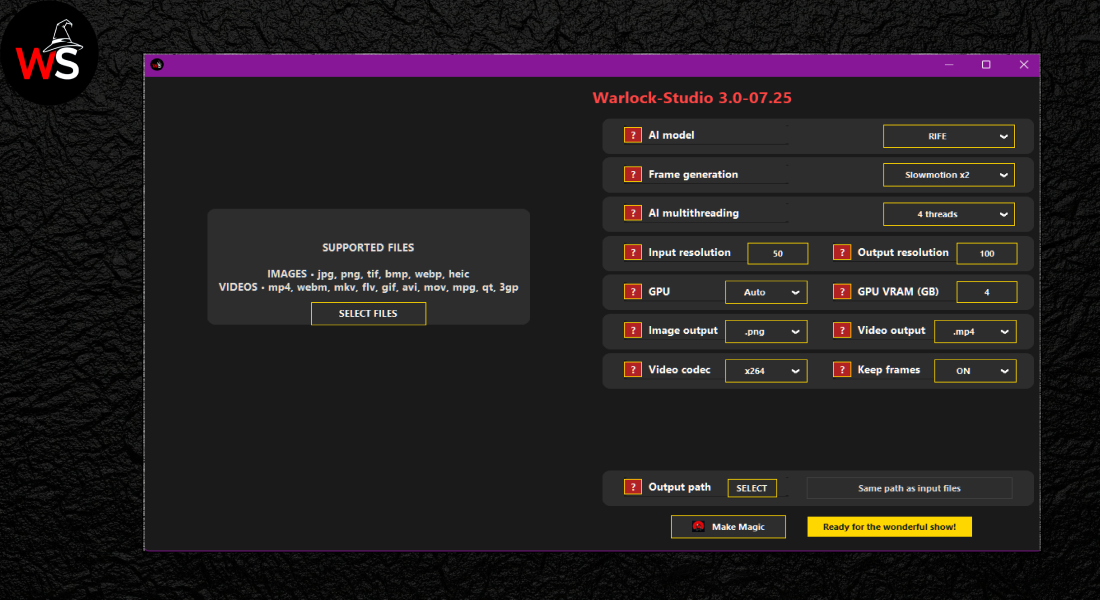The width and height of the screenshot is (1100, 600).
Task: Click Video codec help icon
Action: (x=632, y=370)
